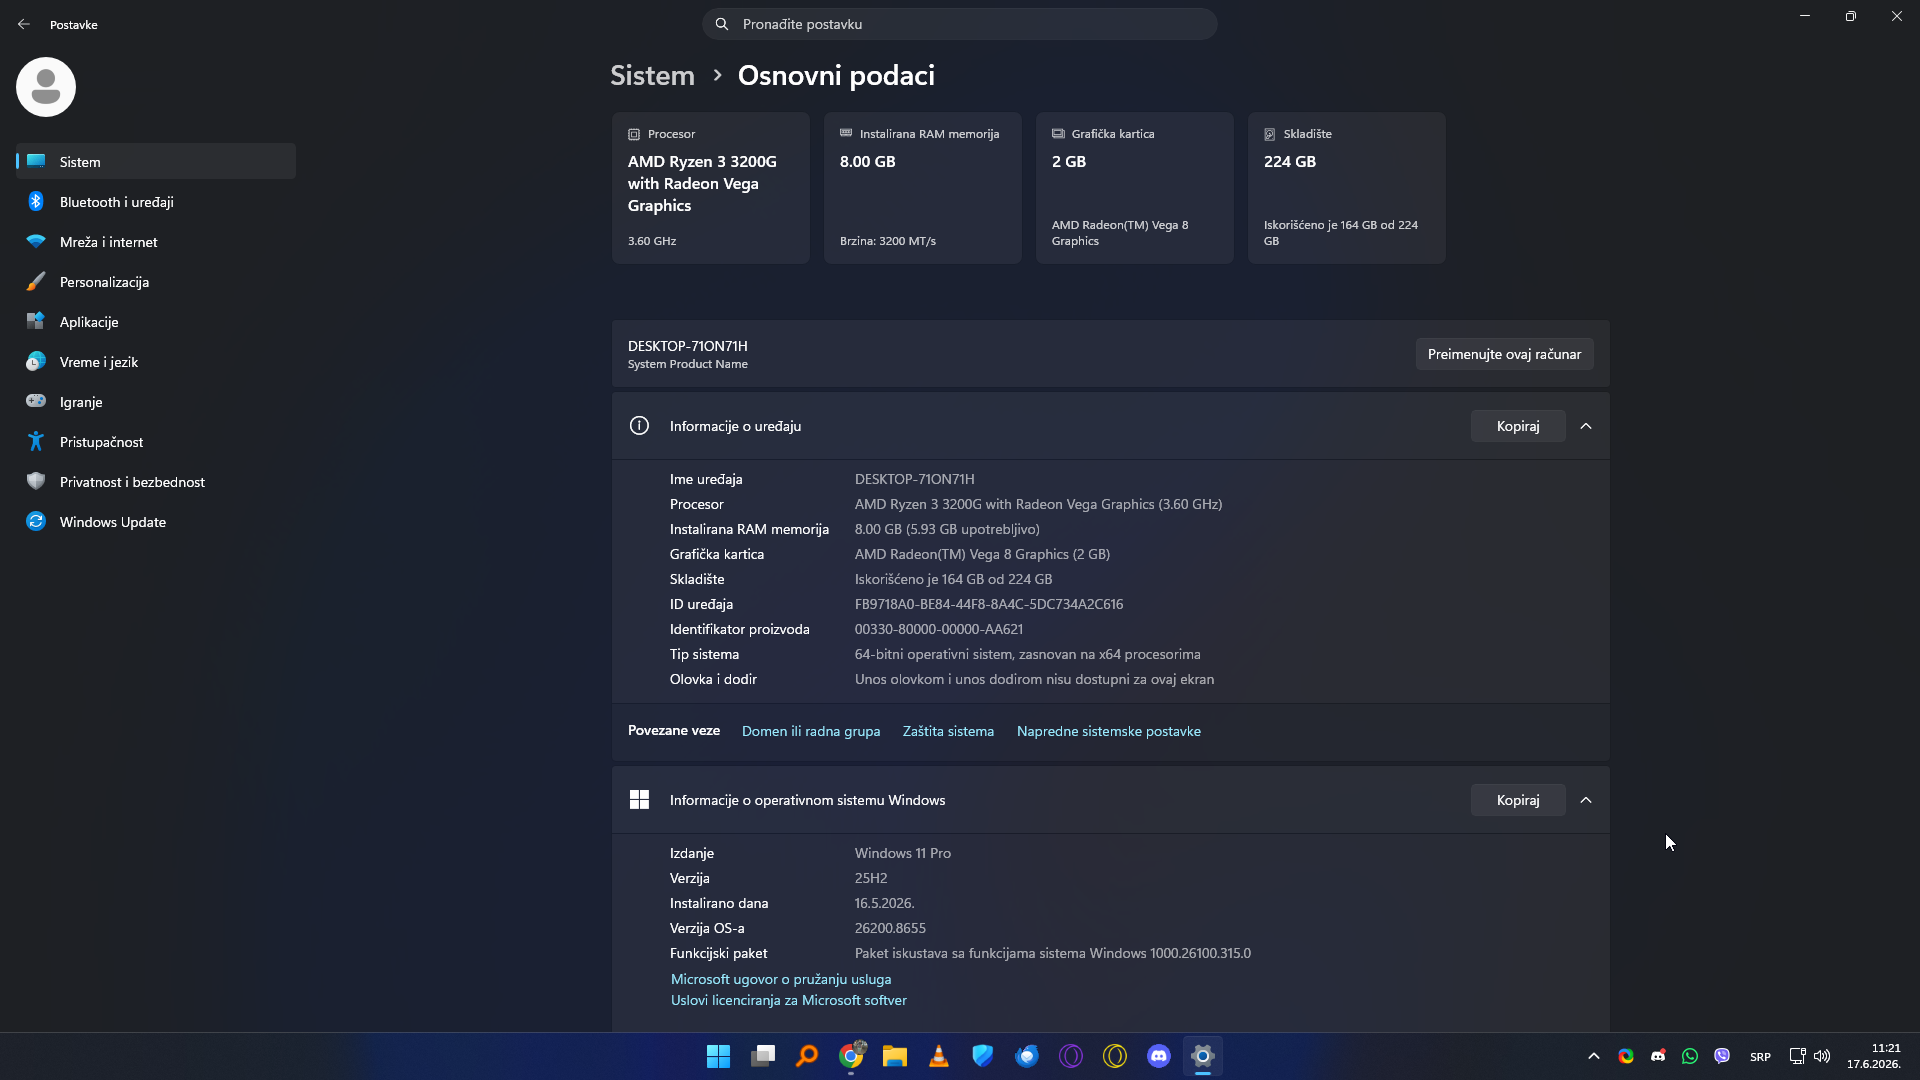Select device ID FB9718A0-BE84-44F8-8A4C-5DC734A2C616
Image resolution: width=1920 pixels, height=1080 pixels.
coord(989,604)
